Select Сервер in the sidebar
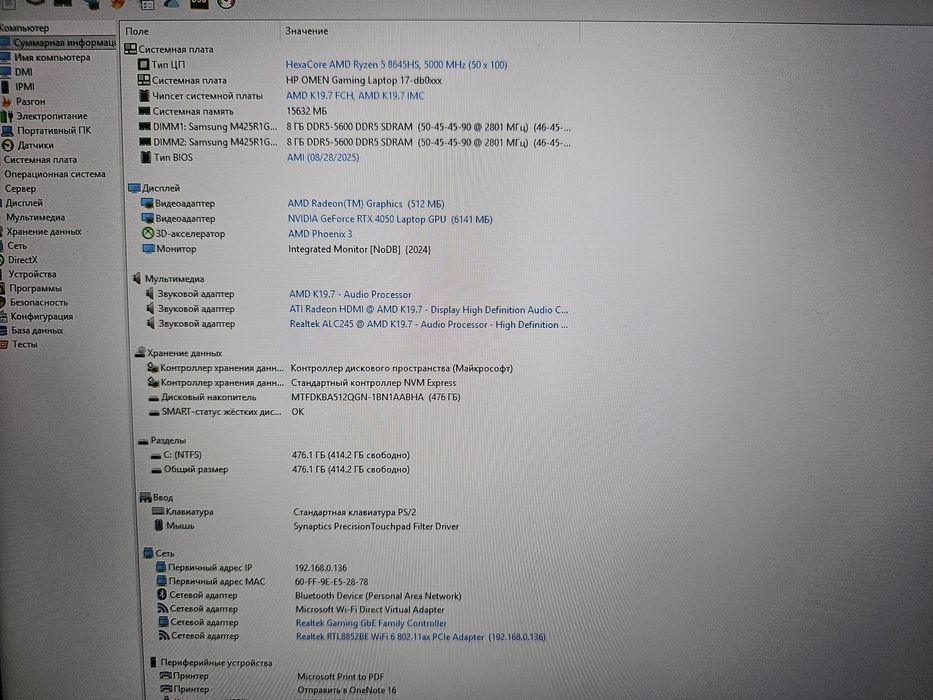The width and height of the screenshot is (933, 700). 20,189
